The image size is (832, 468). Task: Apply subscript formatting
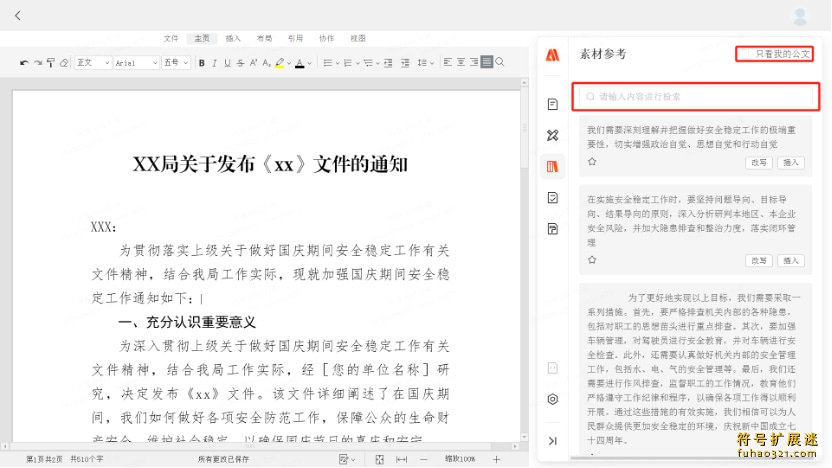(266, 63)
